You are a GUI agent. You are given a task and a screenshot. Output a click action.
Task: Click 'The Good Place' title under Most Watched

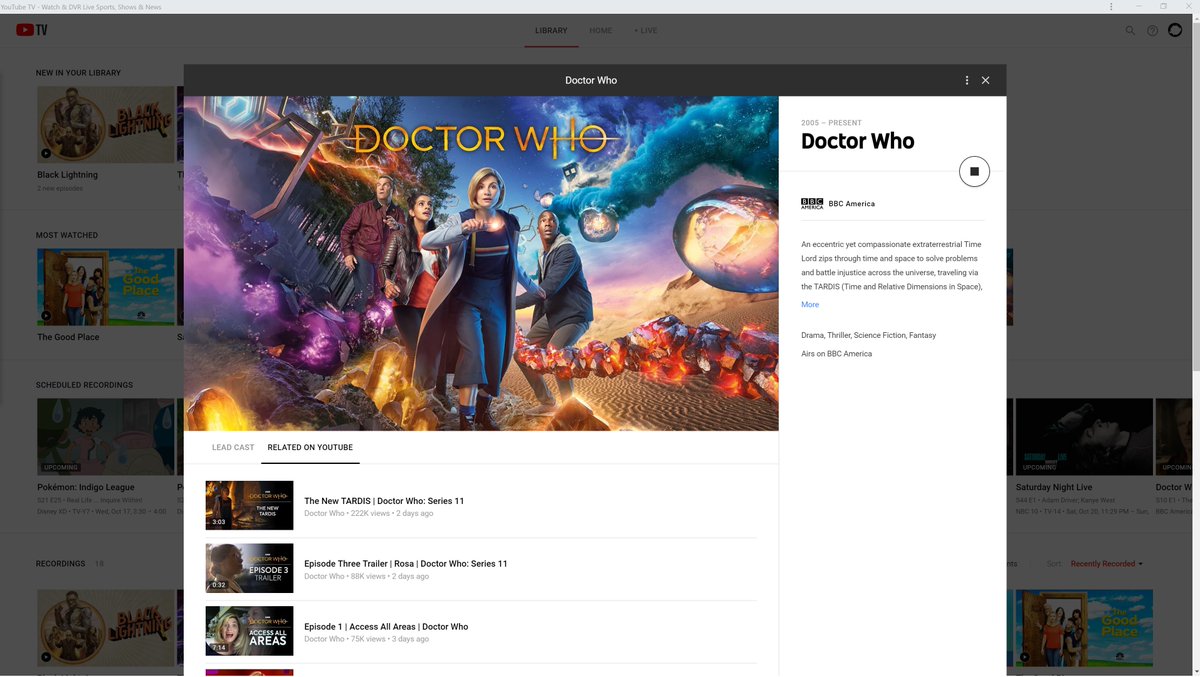point(68,337)
